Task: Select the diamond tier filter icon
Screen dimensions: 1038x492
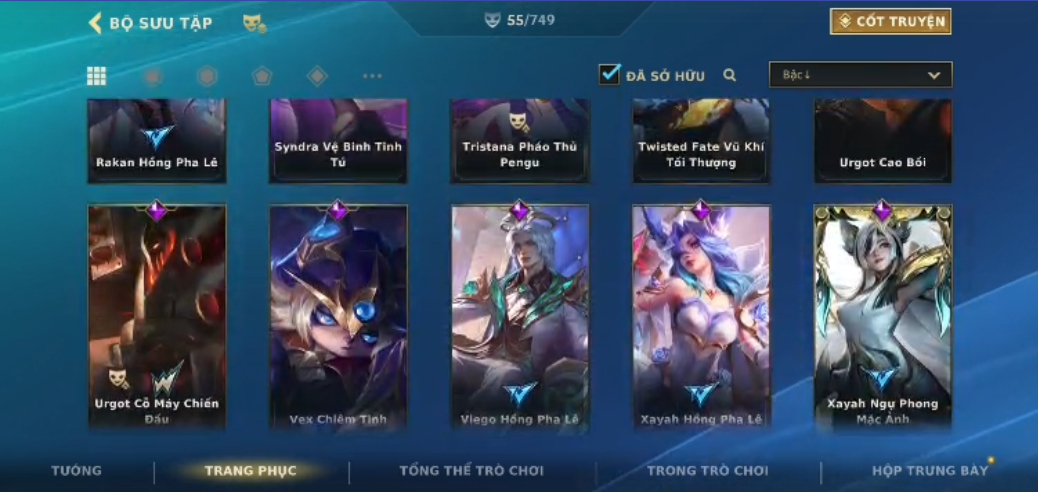Action: pos(317,76)
